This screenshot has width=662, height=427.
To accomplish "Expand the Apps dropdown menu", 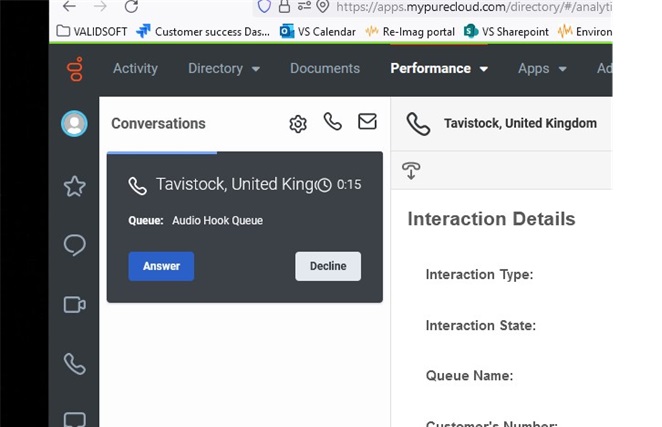I will (x=542, y=69).
